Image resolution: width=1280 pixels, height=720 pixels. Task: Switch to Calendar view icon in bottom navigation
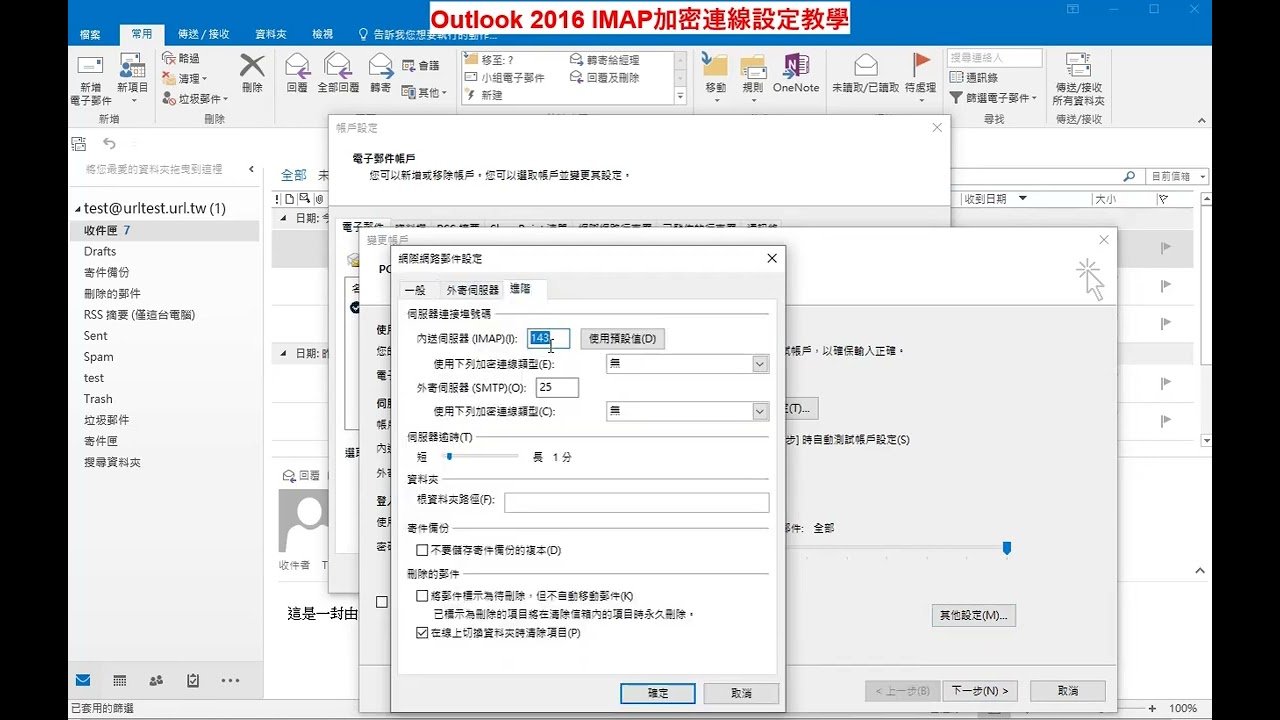119,680
